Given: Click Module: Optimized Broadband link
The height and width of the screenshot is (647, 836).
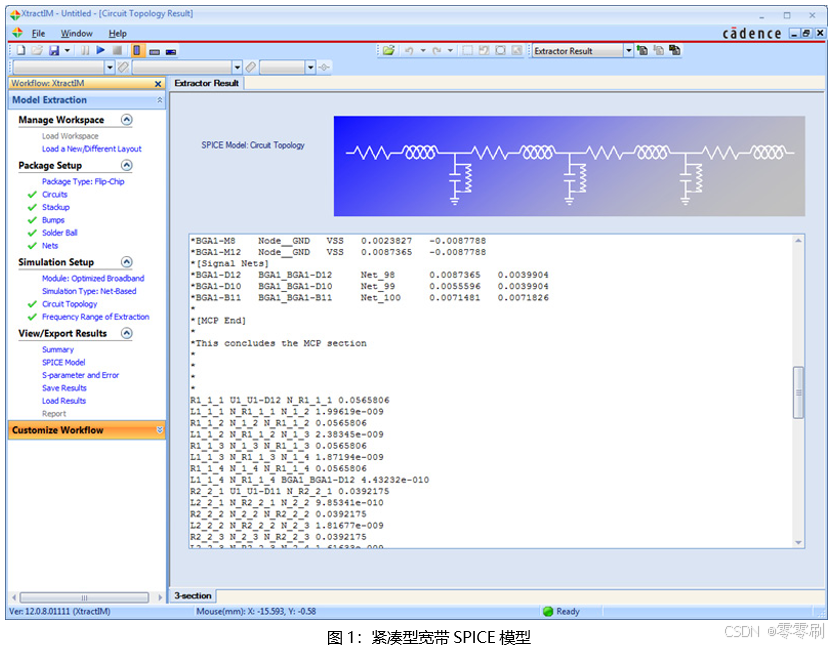Looking at the screenshot, I should tap(93, 278).
